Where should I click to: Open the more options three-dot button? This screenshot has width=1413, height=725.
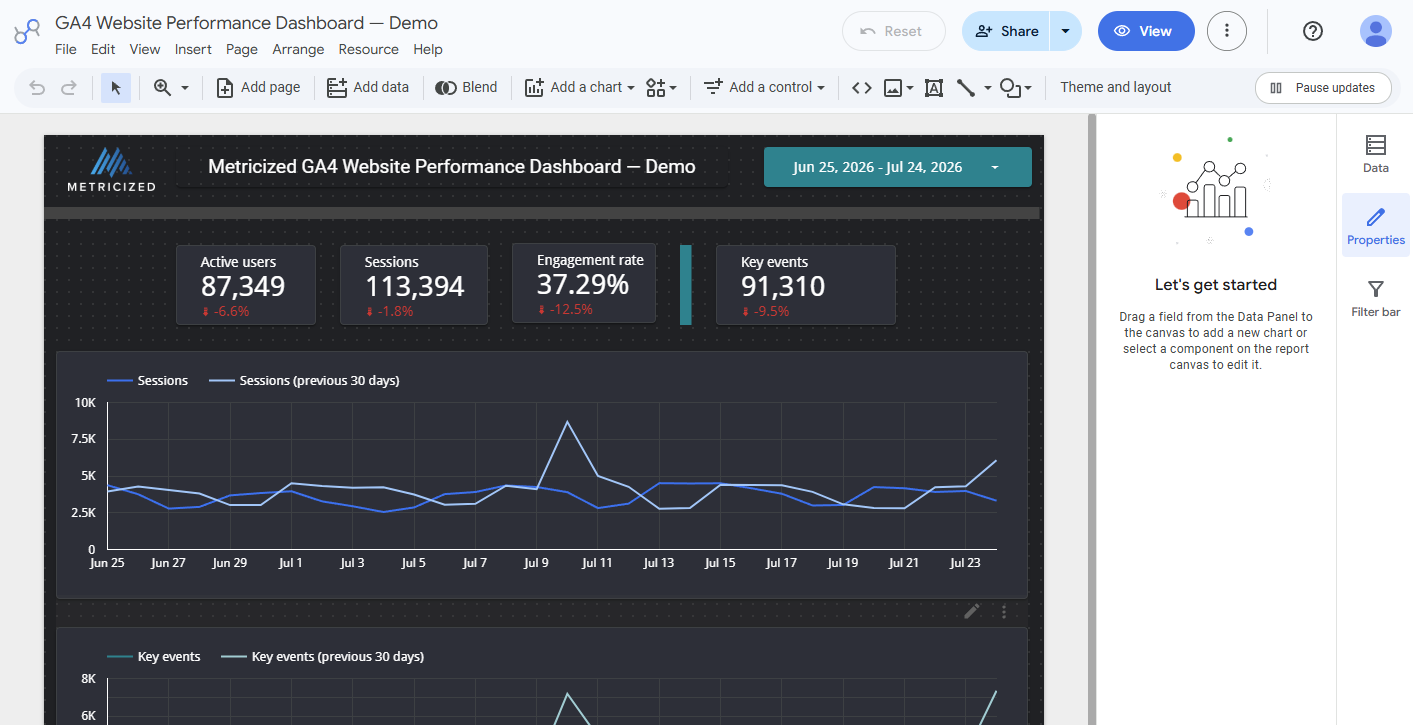pos(1227,31)
